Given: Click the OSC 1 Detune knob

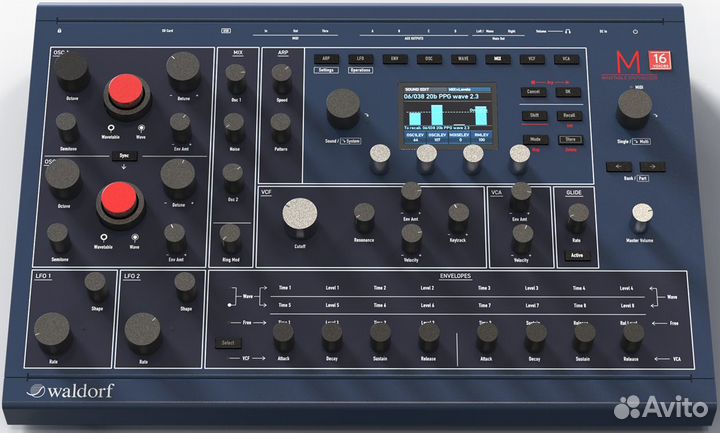Looking at the screenshot, I should pos(183,71).
